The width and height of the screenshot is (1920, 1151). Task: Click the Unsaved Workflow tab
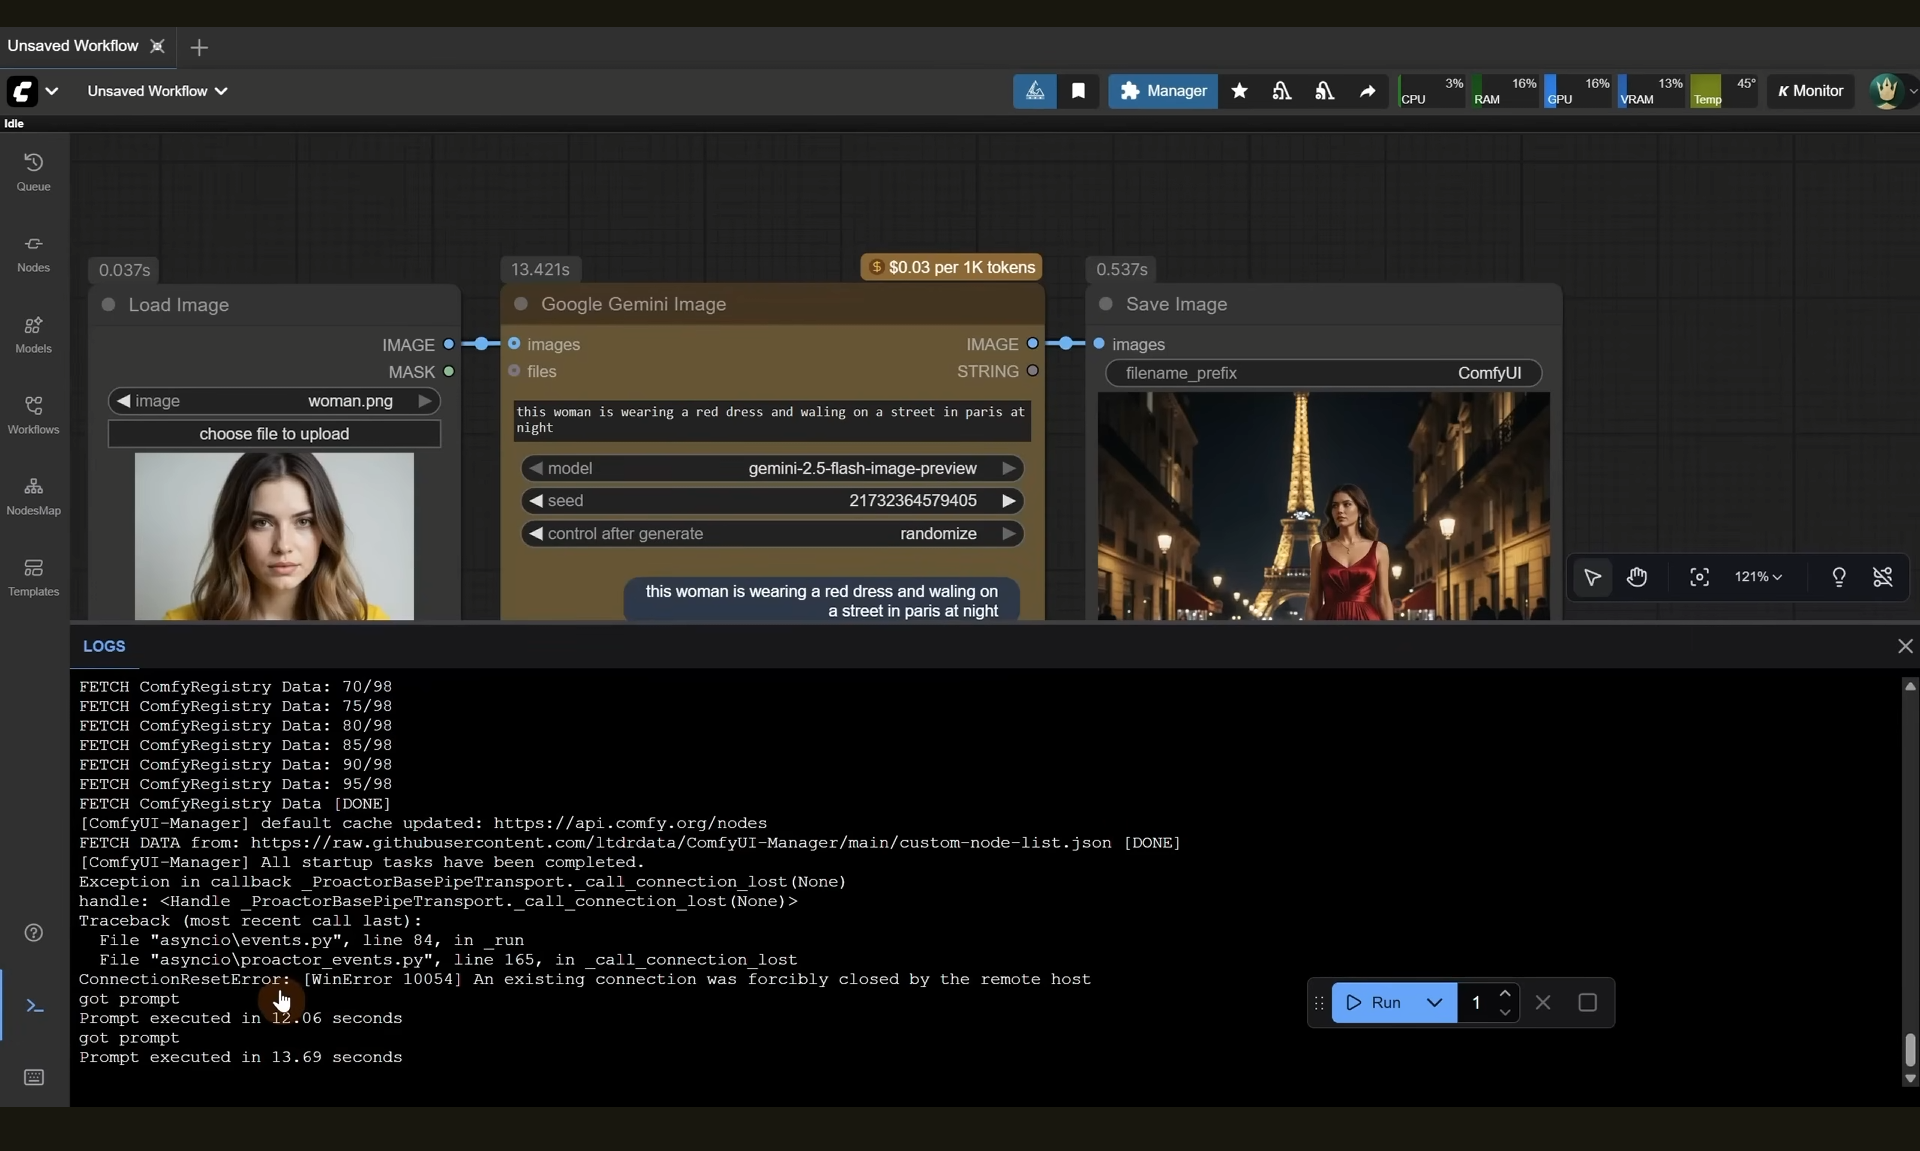pyautogui.click(x=73, y=46)
